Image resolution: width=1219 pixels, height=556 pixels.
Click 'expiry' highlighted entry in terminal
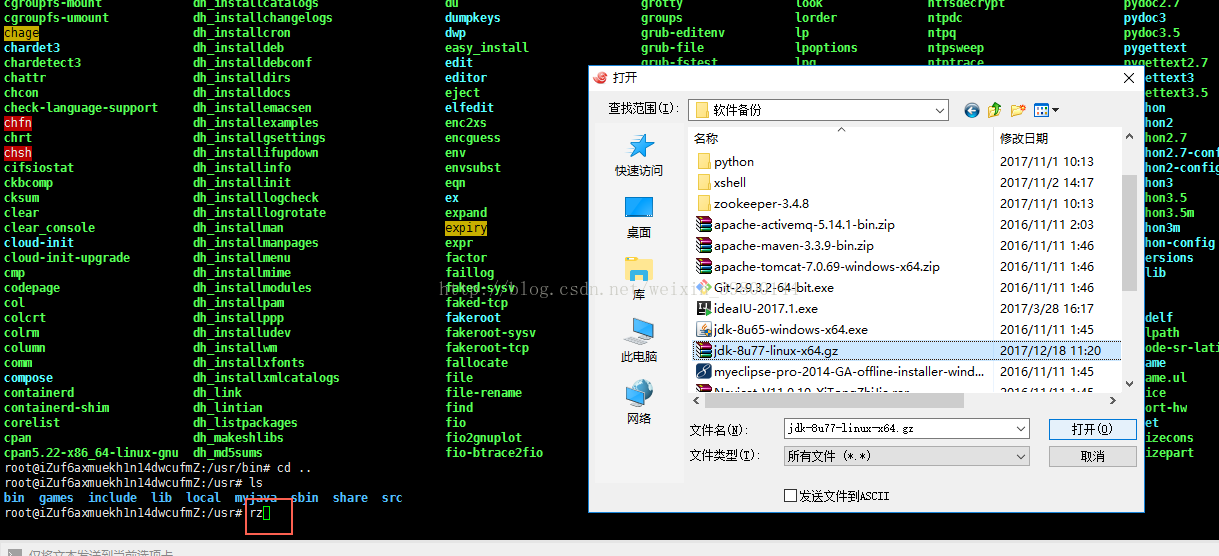coord(466,228)
